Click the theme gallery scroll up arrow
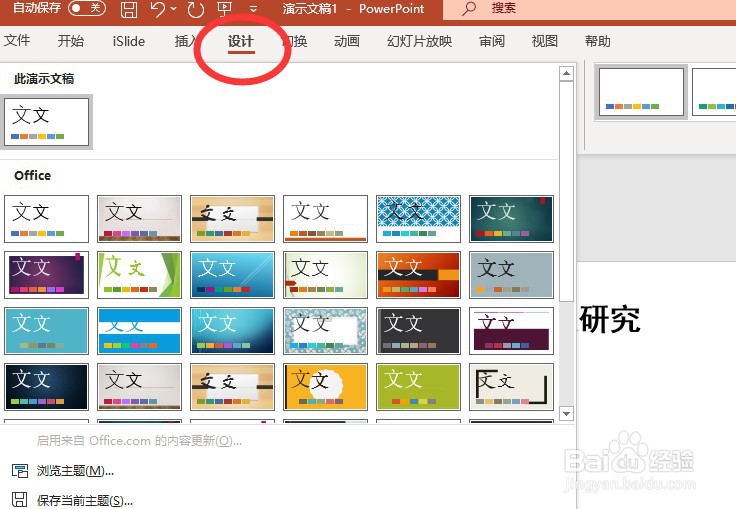 [567, 73]
